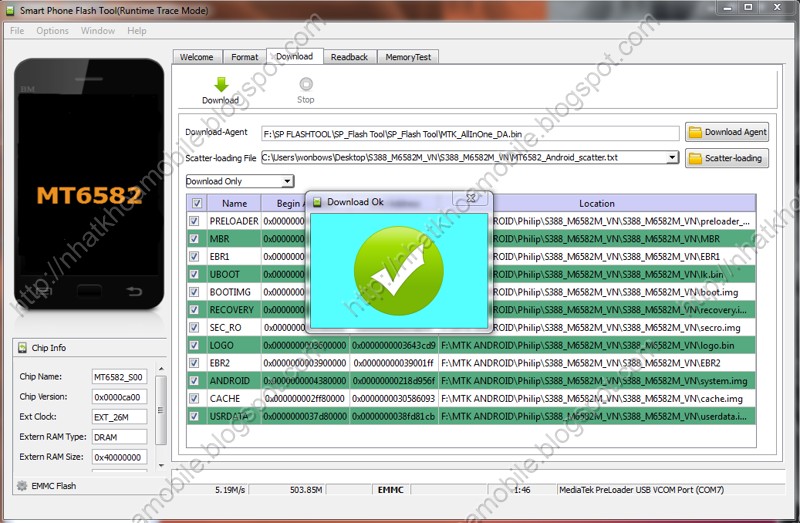Open the Options menu
800x523 pixels.
(52, 31)
